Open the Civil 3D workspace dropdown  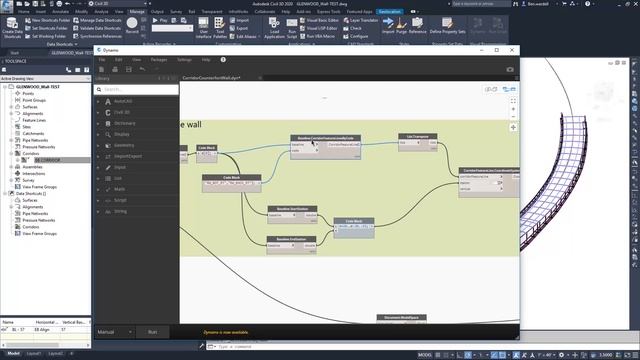click(118, 4)
